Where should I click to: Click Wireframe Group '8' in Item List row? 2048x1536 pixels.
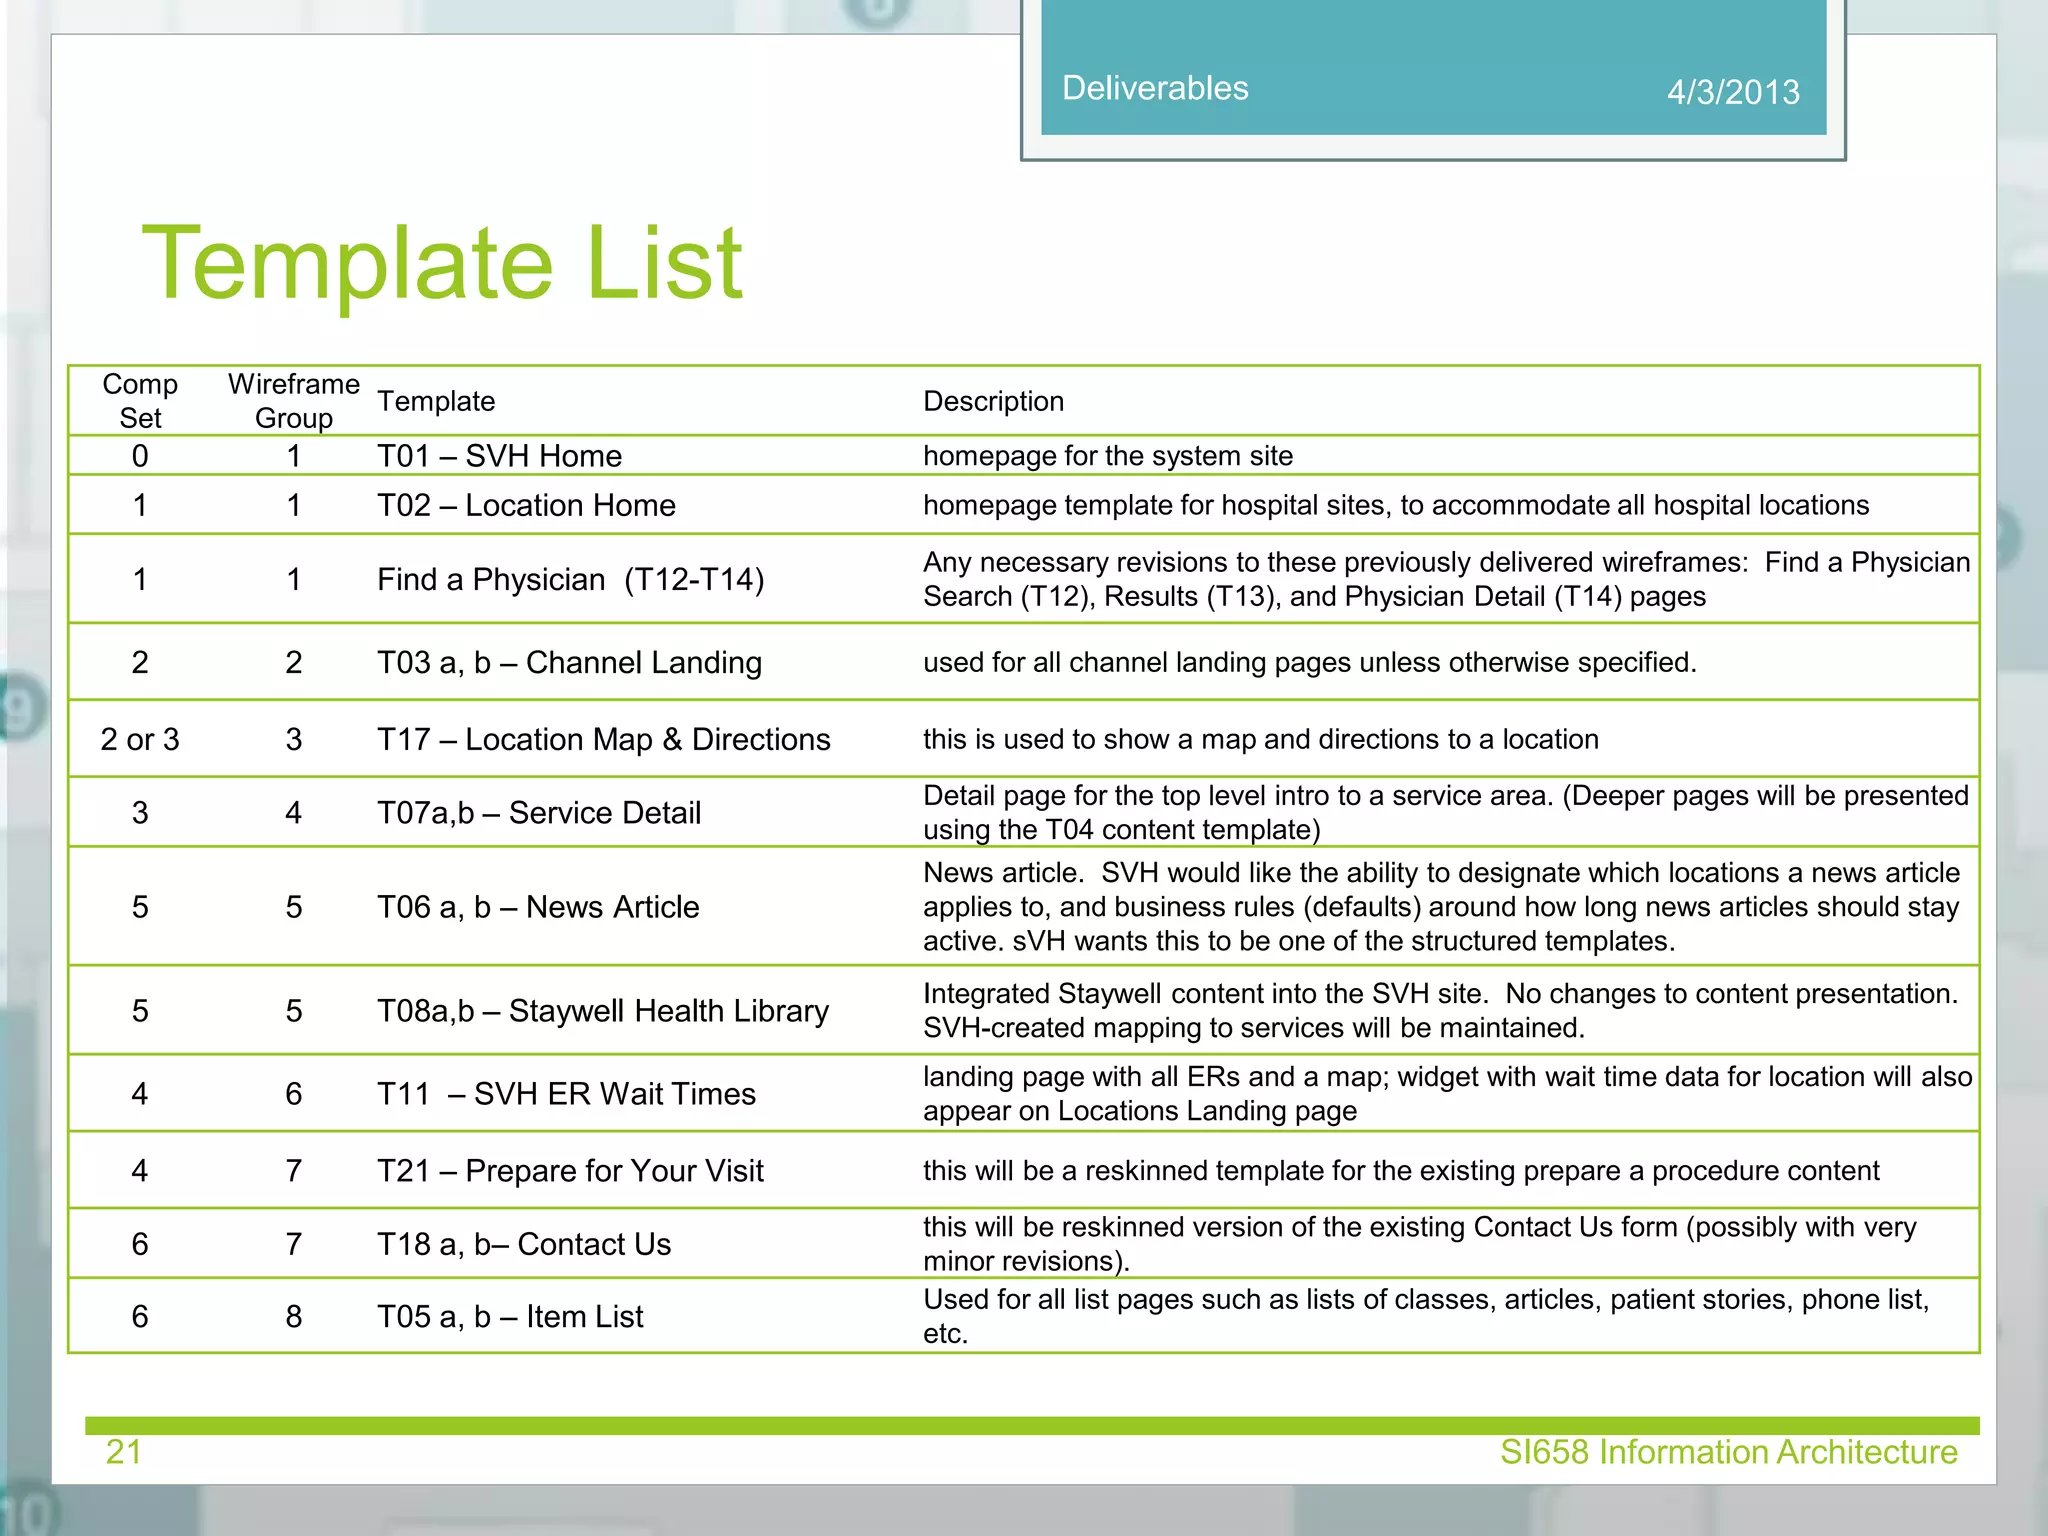tap(294, 1317)
